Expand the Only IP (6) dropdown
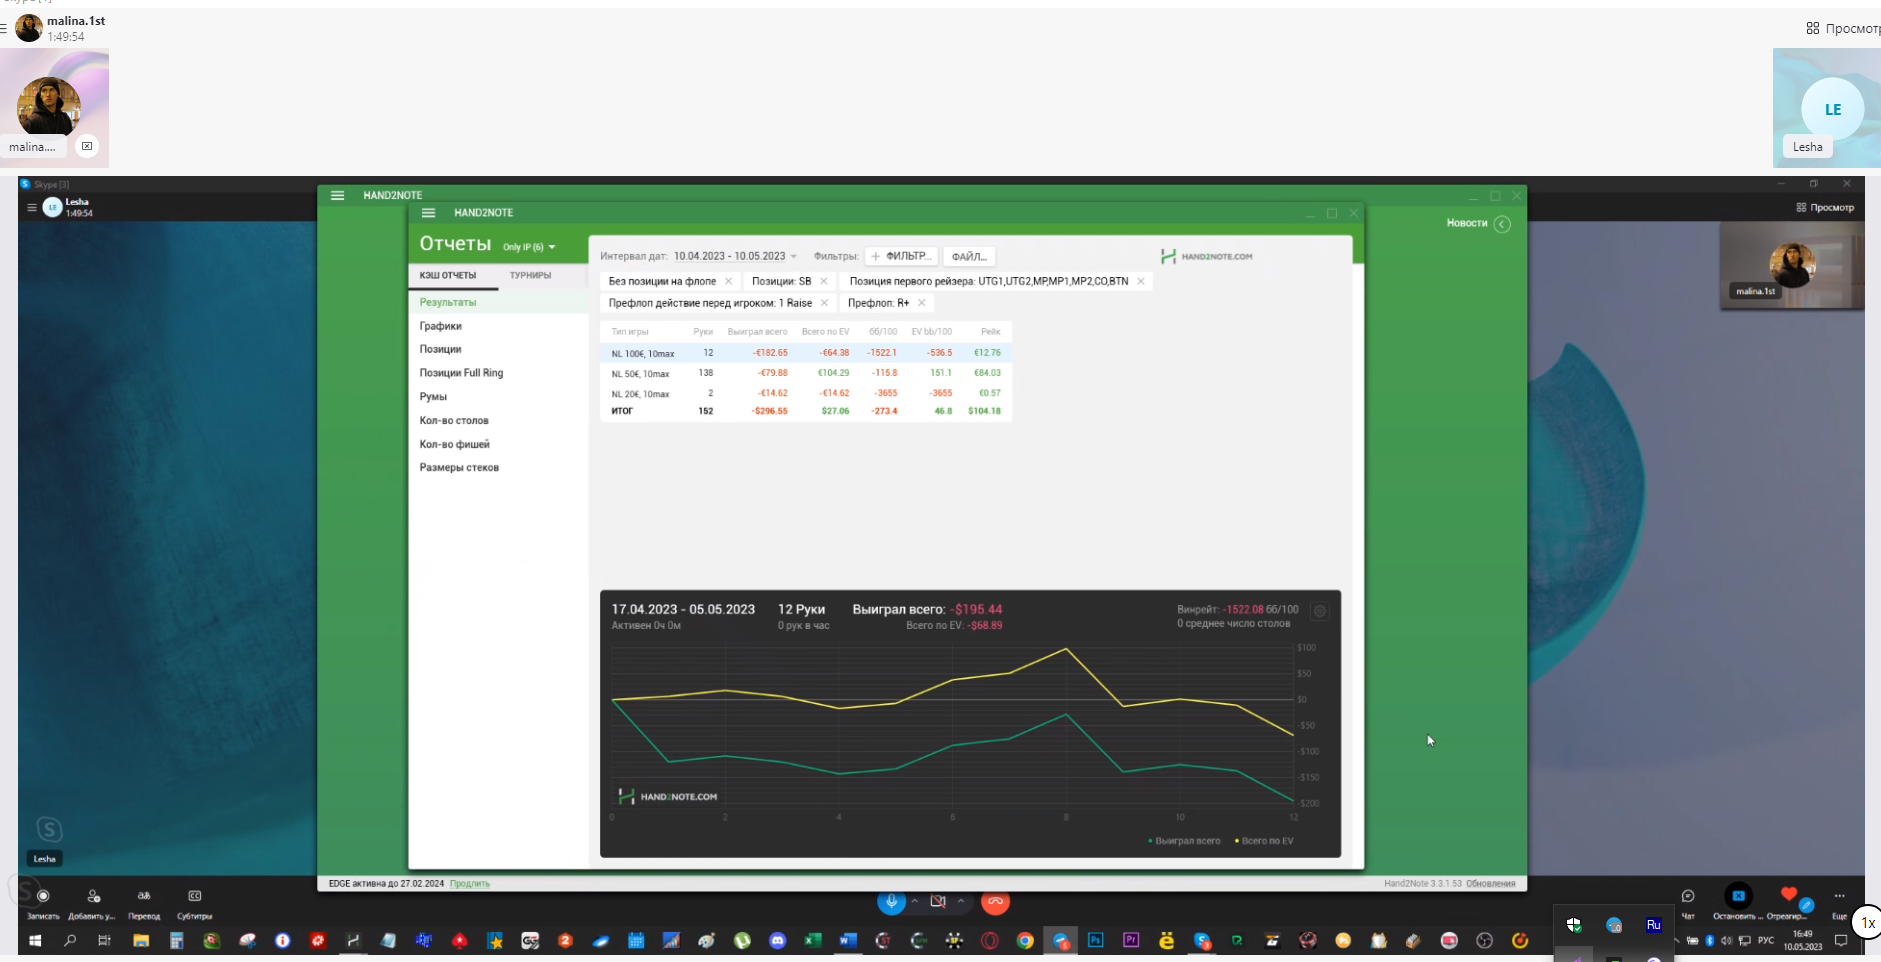 tap(529, 247)
